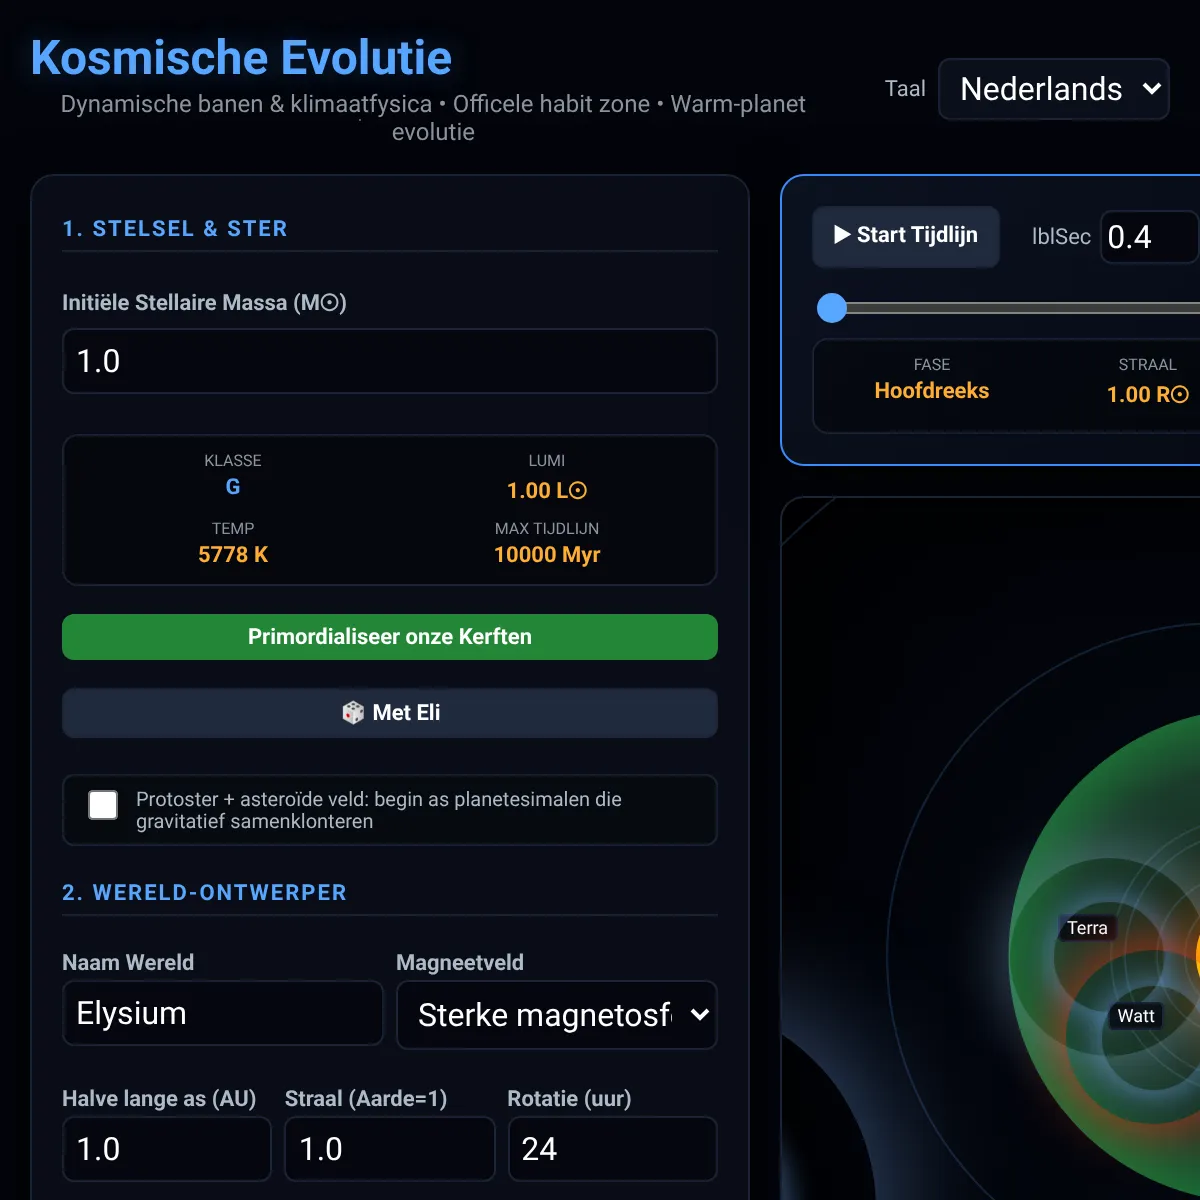Click the 2. Wereld-ontwerper section heading
Viewport: 1200px width, 1200px height.
click(205, 893)
